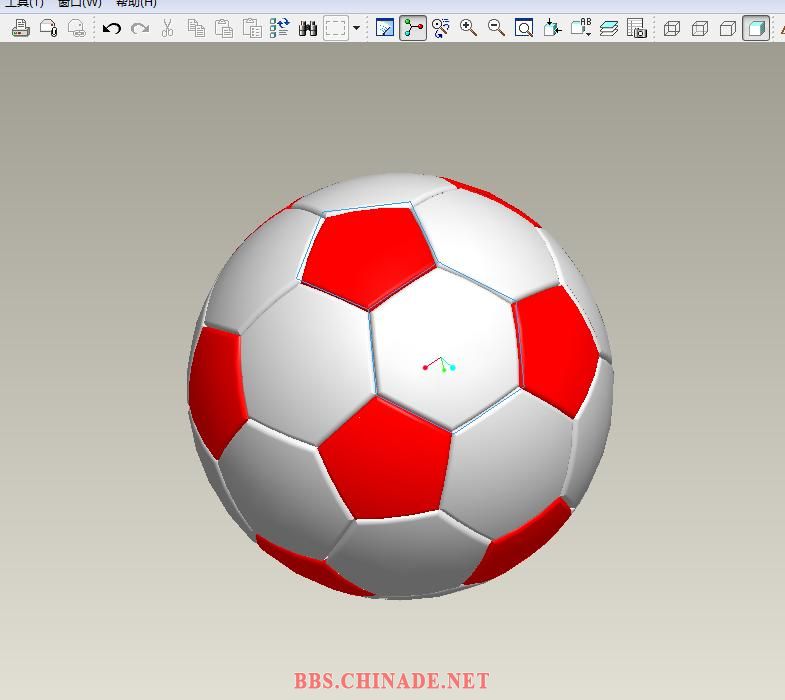785x700 pixels.
Task: Click the Redo arrow
Action: pos(140,28)
